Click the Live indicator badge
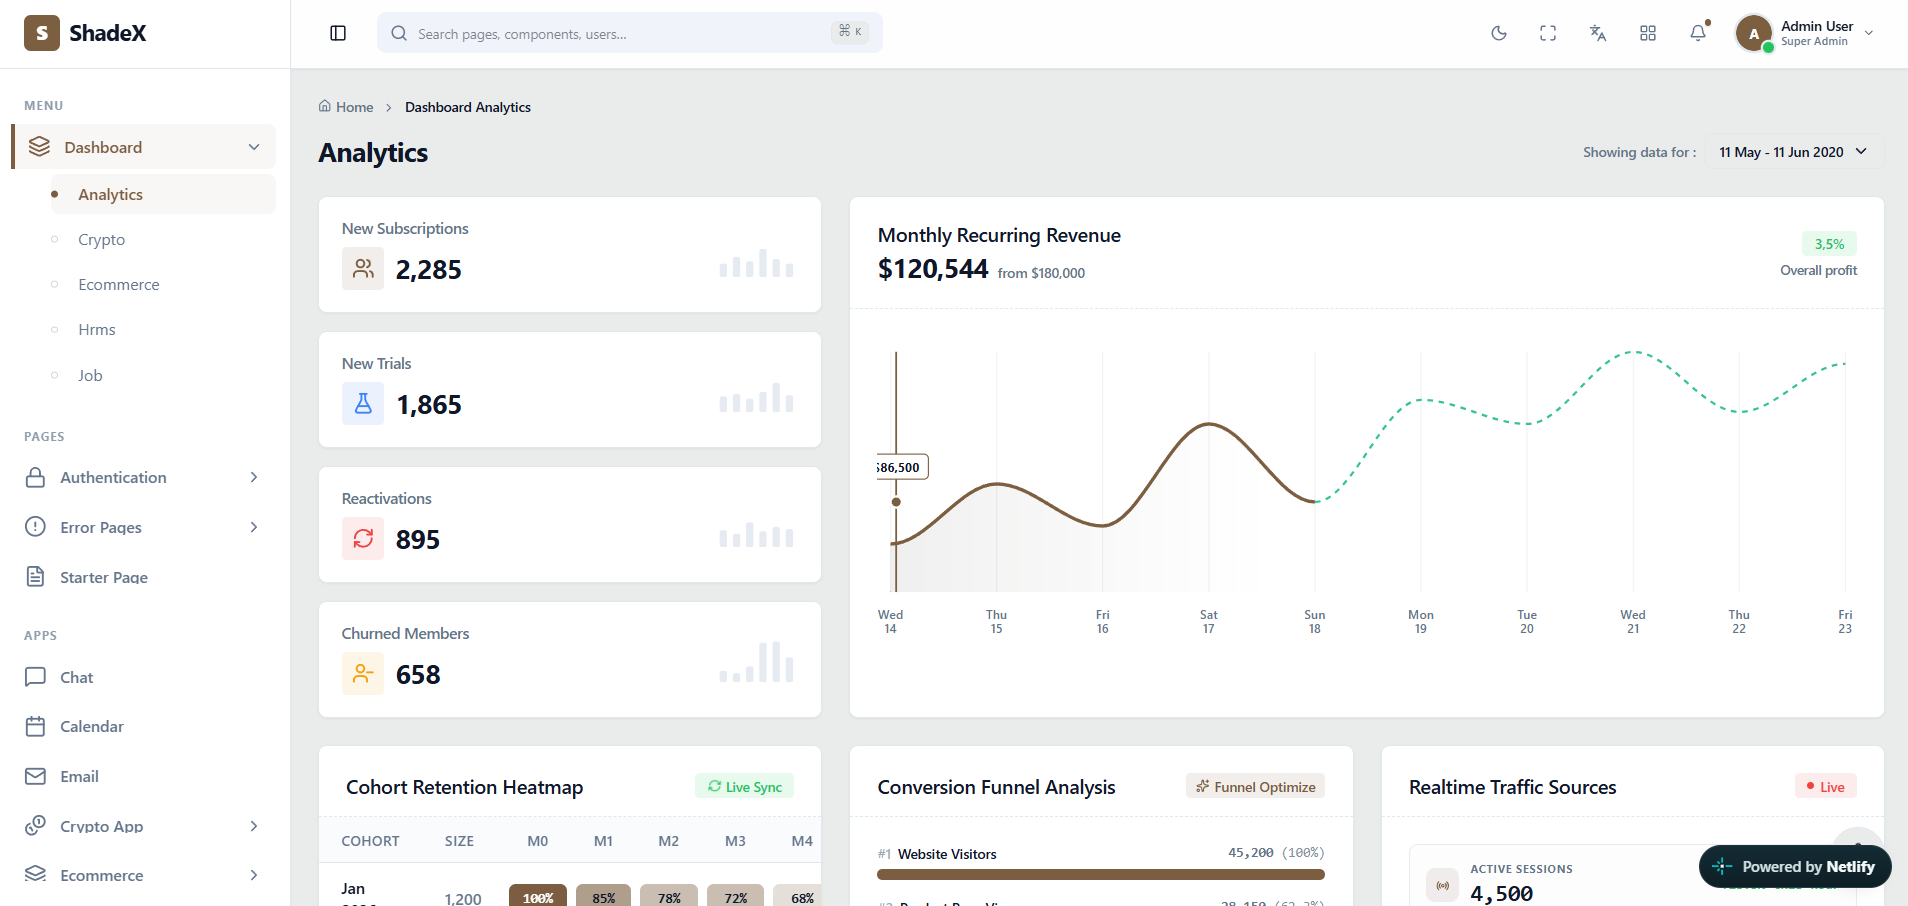1908x906 pixels. tap(1826, 787)
